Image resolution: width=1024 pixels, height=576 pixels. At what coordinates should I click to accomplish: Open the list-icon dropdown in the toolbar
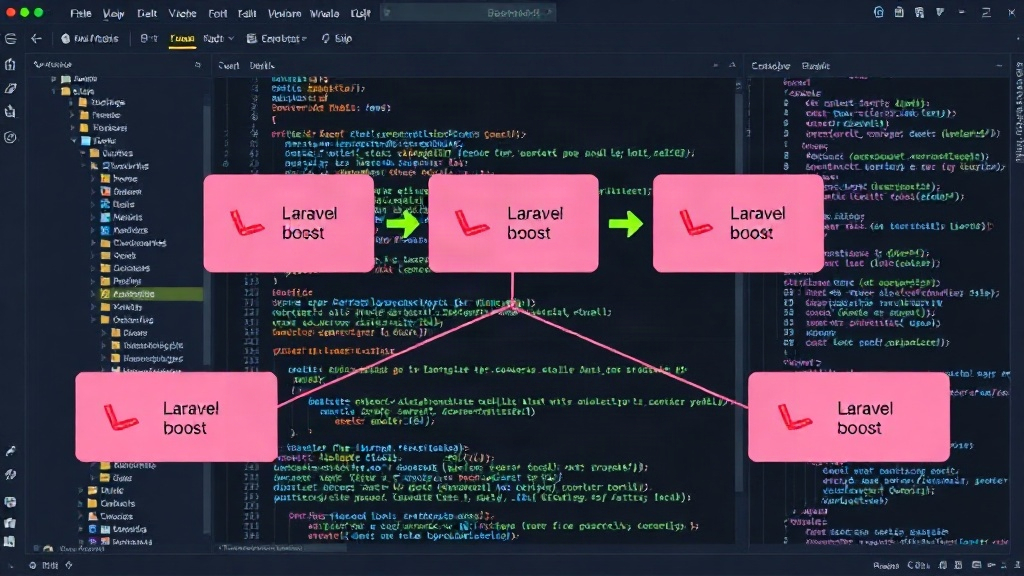pos(276,39)
